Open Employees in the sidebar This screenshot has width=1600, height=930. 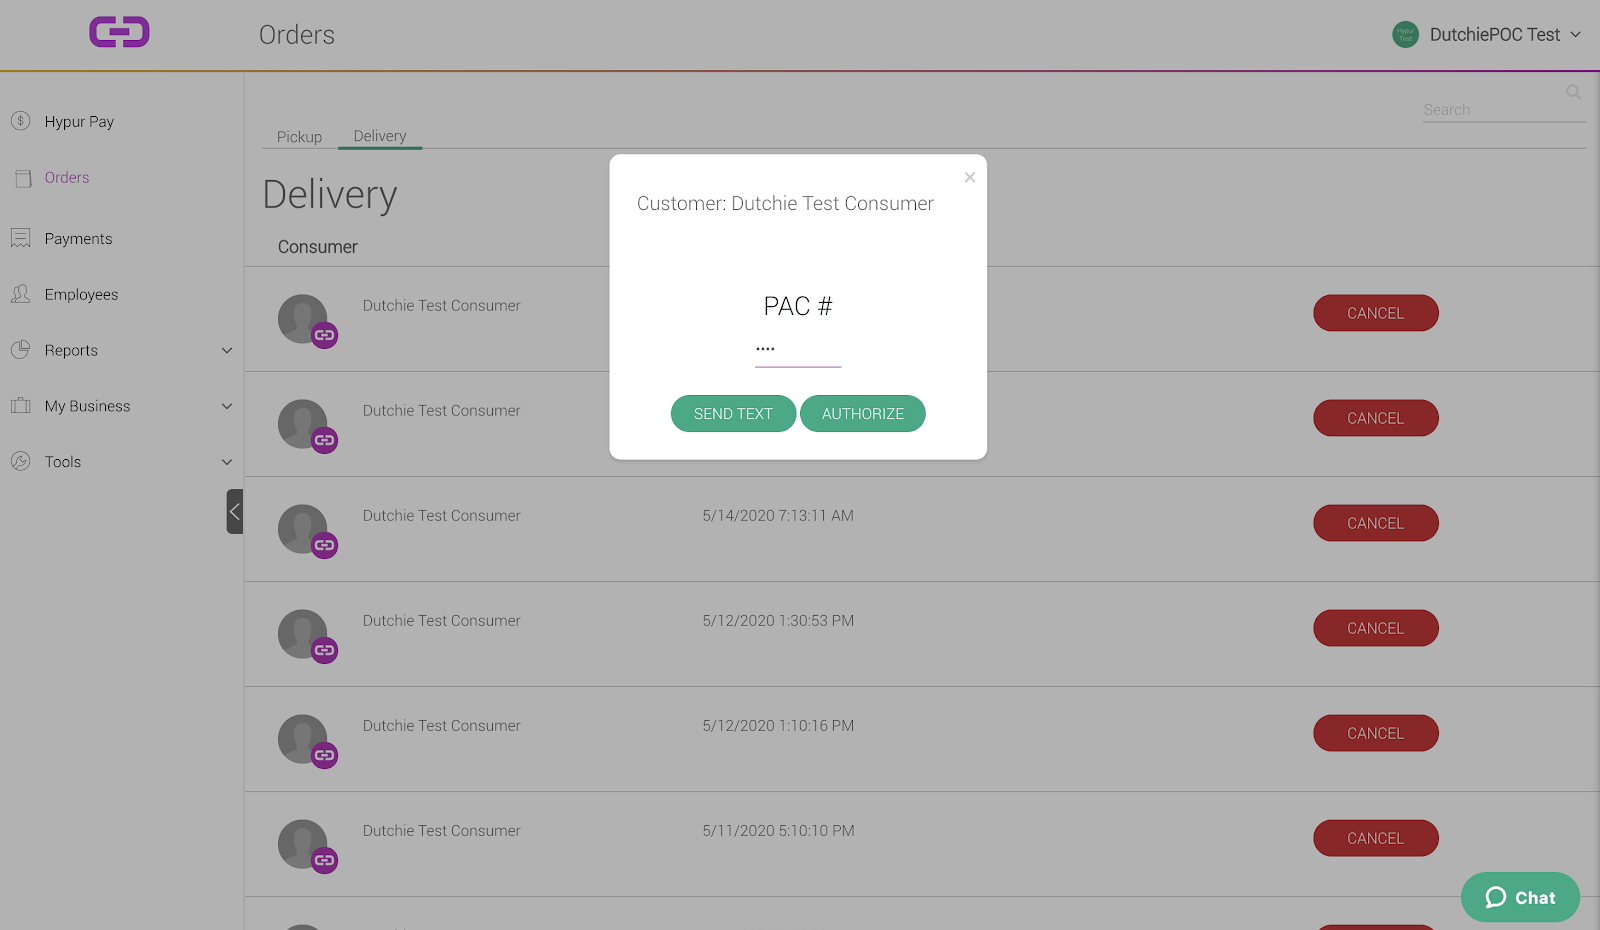[81, 295]
